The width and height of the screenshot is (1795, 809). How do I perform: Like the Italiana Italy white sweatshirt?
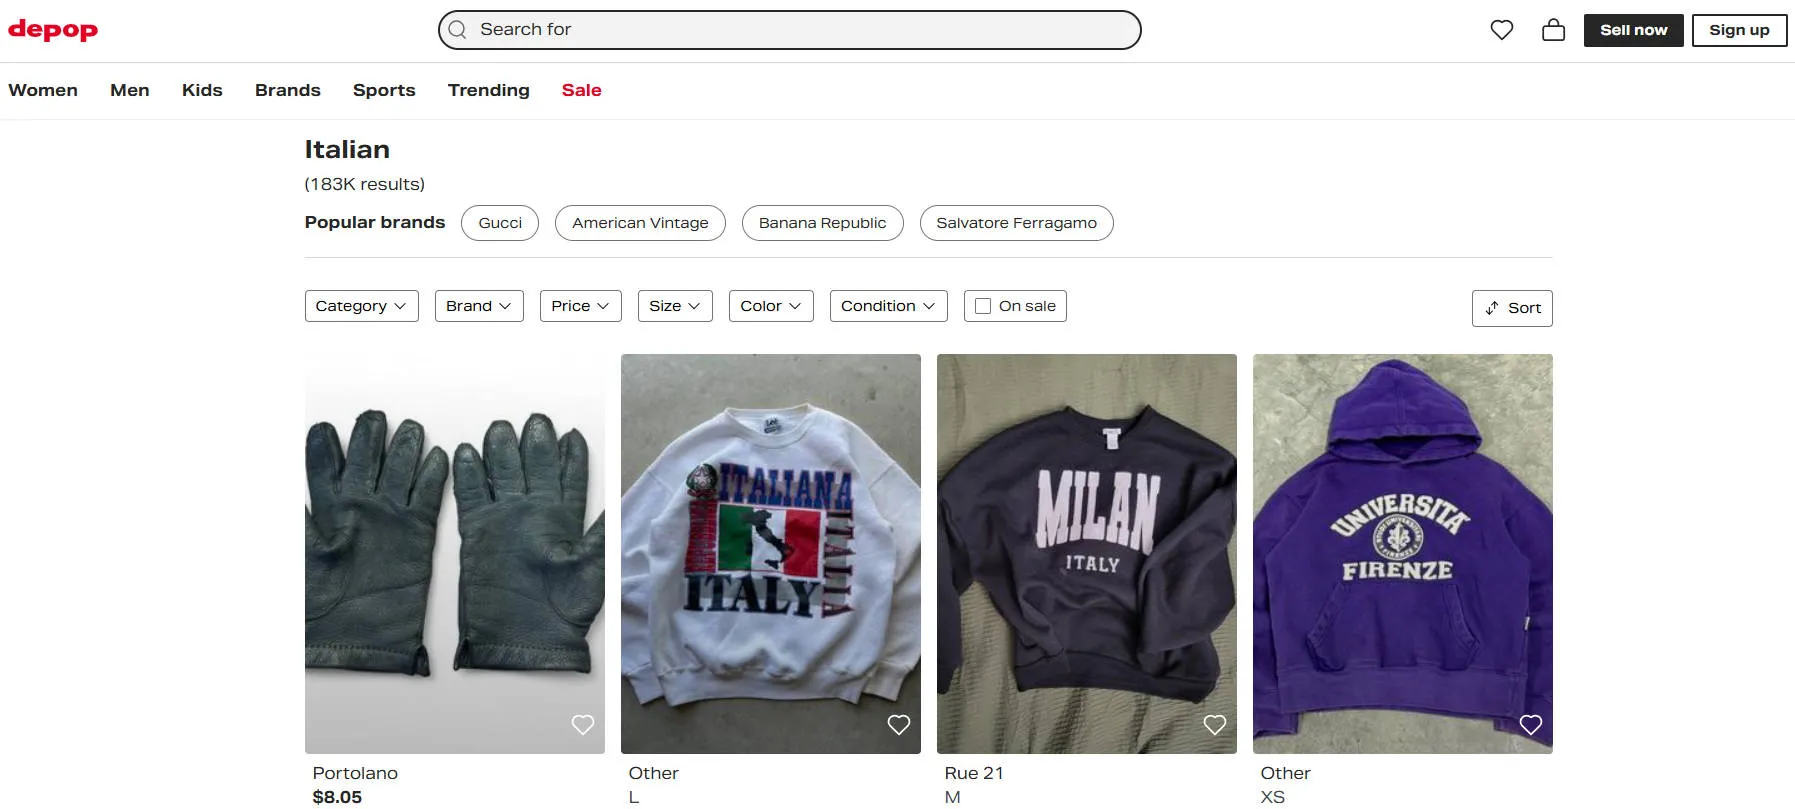click(x=899, y=725)
